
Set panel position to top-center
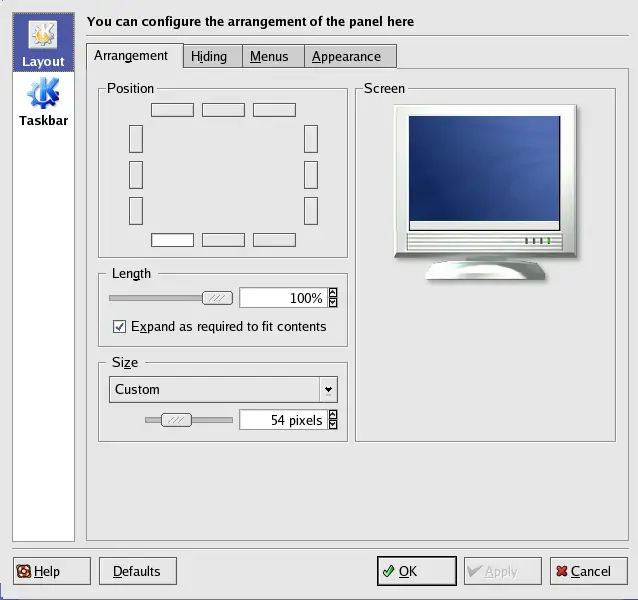point(223,110)
